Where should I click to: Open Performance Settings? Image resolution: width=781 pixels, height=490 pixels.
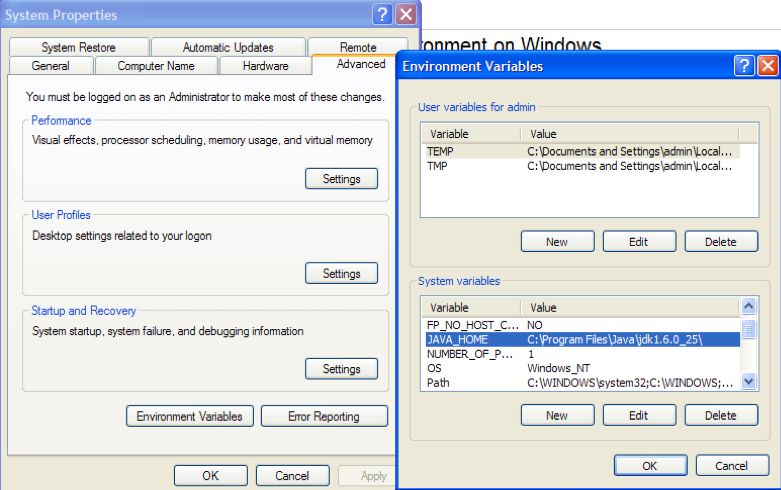(x=341, y=179)
